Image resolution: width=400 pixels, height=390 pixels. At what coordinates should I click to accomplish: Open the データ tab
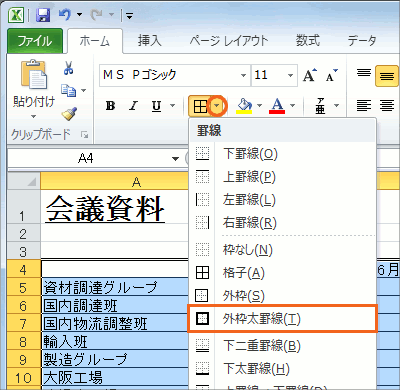[362, 41]
